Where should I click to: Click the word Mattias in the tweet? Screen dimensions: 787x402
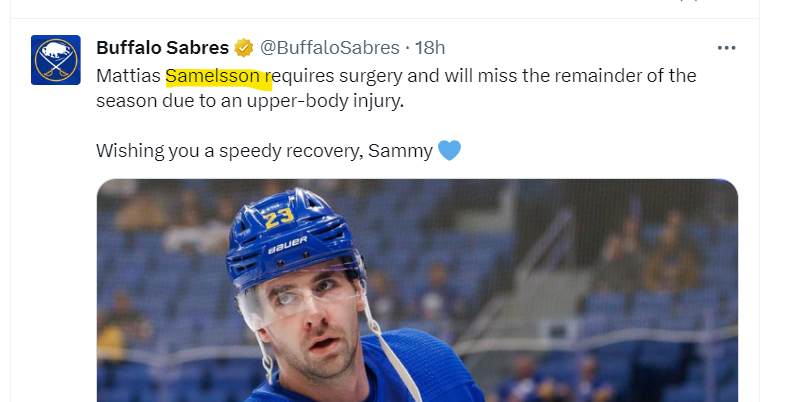coord(128,76)
